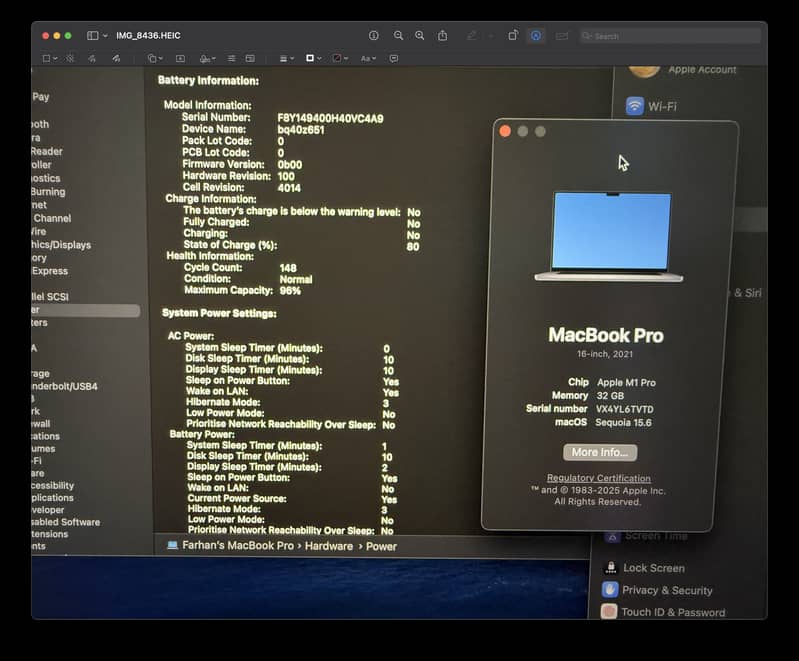Viewport: 799px width, 661px height.
Task: Open the Aa text style dropdown
Action: (368, 58)
